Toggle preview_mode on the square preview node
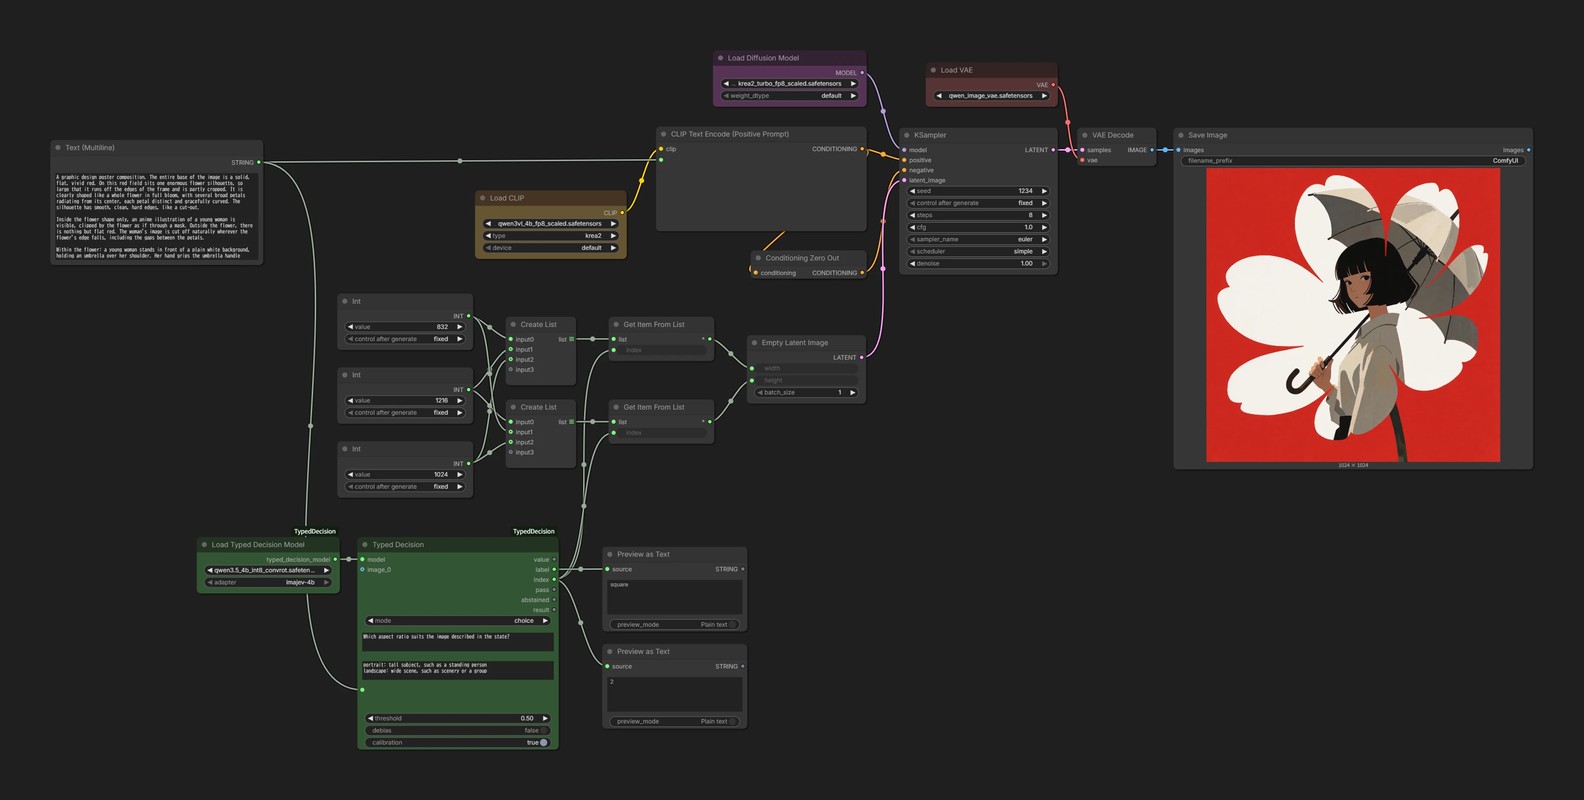The width and height of the screenshot is (1584, 800). coord(733,625)
